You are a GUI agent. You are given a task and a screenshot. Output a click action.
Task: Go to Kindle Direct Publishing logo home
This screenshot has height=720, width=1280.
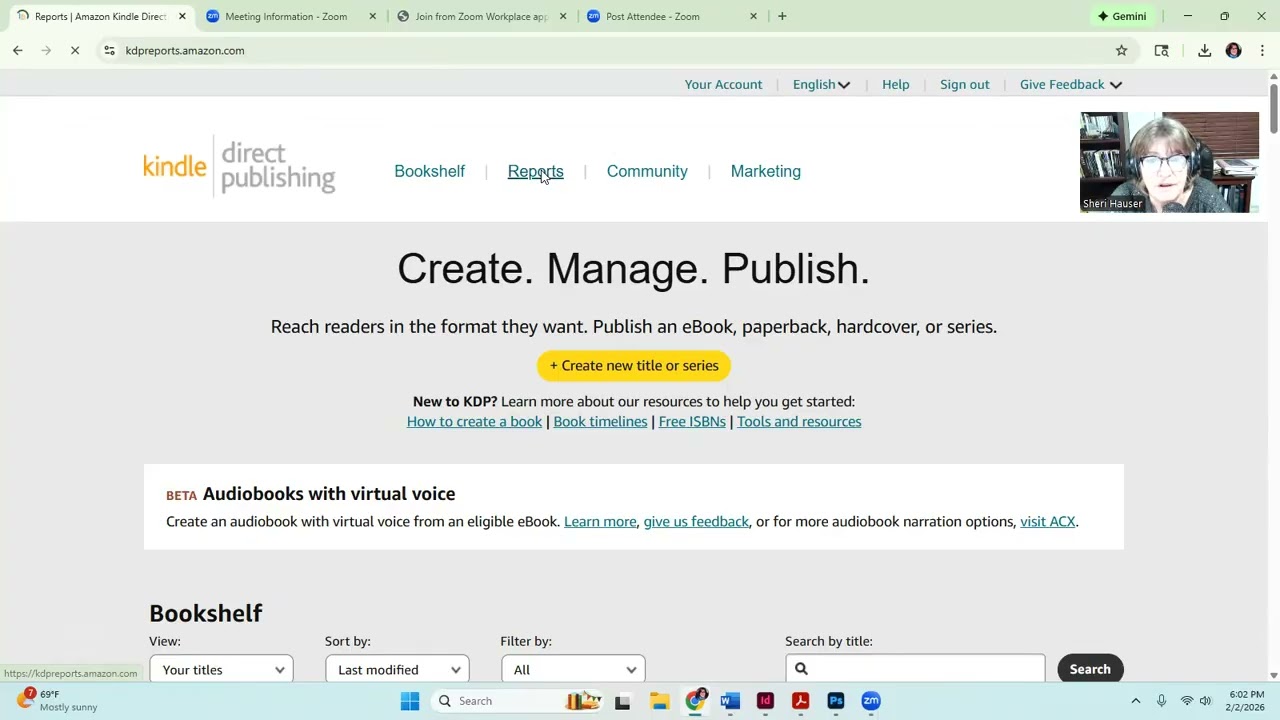[239, 167]
